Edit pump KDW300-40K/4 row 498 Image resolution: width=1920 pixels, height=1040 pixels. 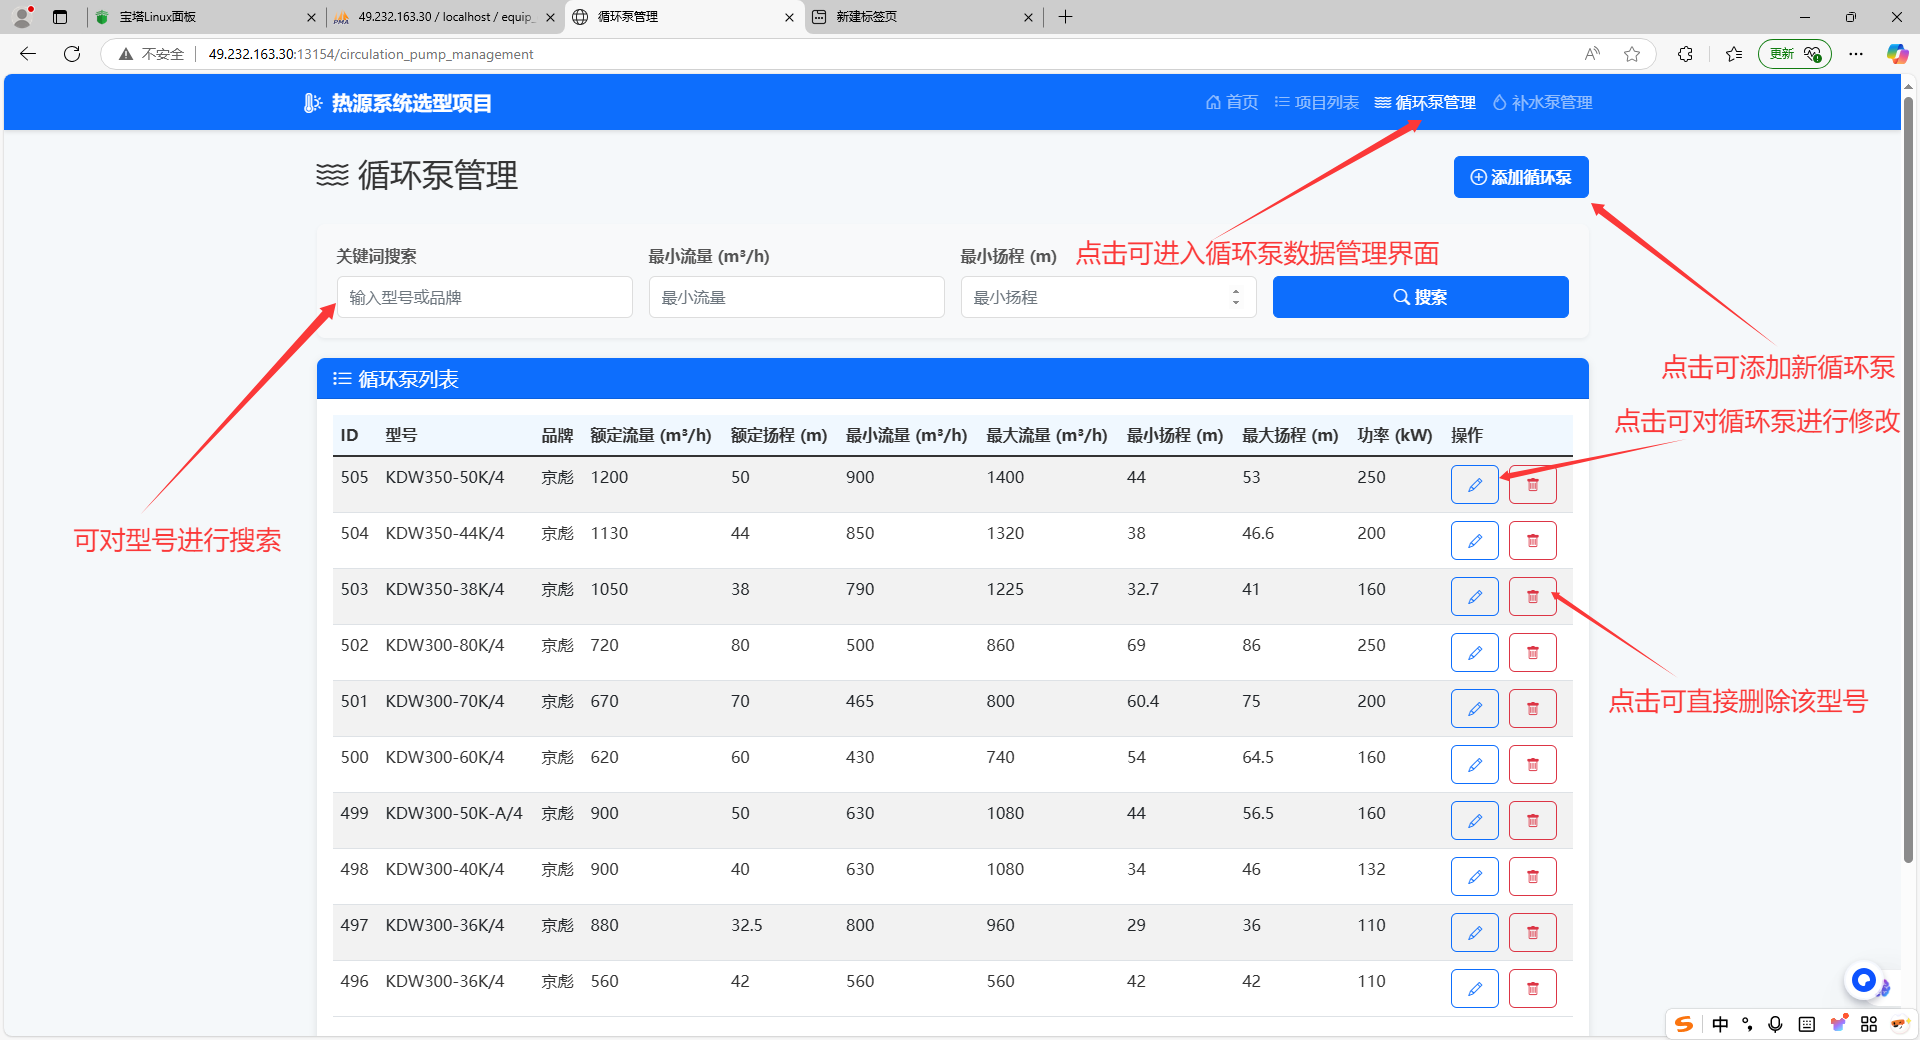click(x=1474, y=877)
